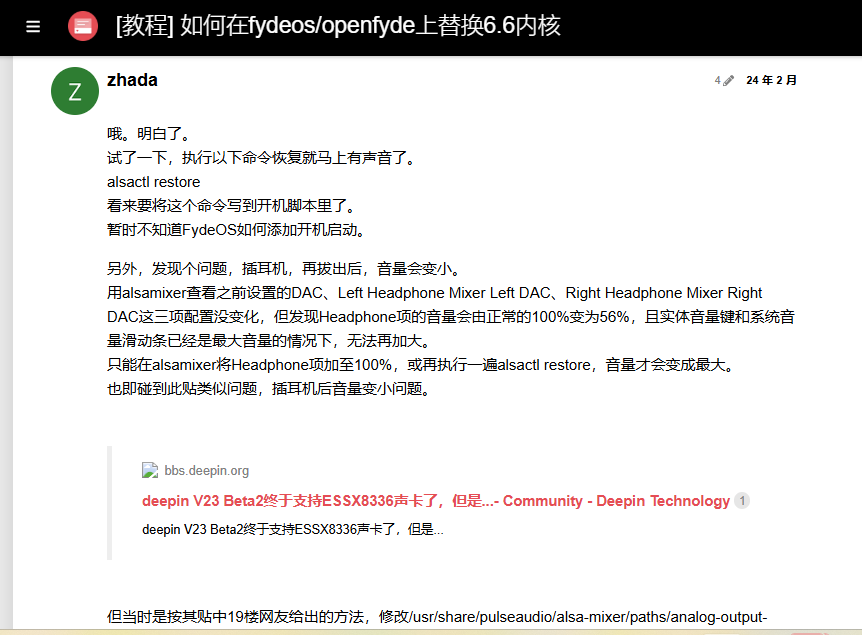Click the line '哦。明白了。'
The width and height of the screenshot is (862, 635).
150,134
